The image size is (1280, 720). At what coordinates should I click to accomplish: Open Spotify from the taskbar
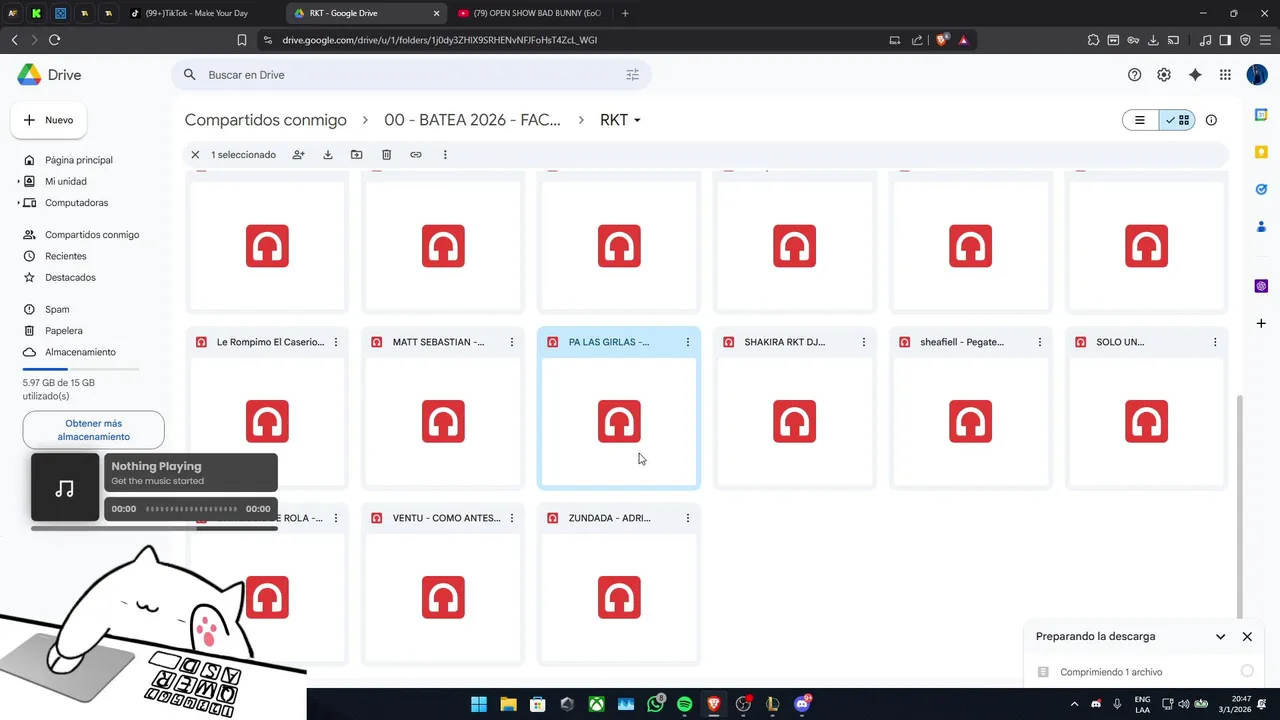[x=684, y=704]
